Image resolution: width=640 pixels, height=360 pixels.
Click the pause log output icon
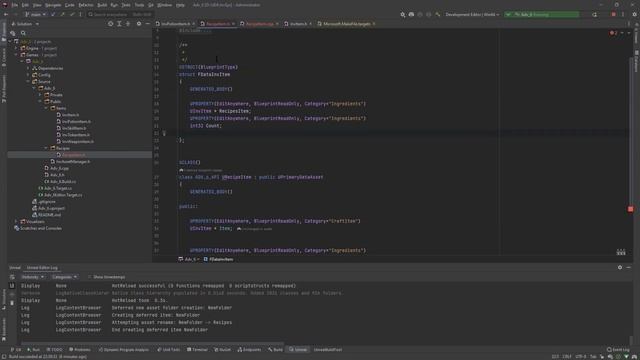(x=12, y=286)
